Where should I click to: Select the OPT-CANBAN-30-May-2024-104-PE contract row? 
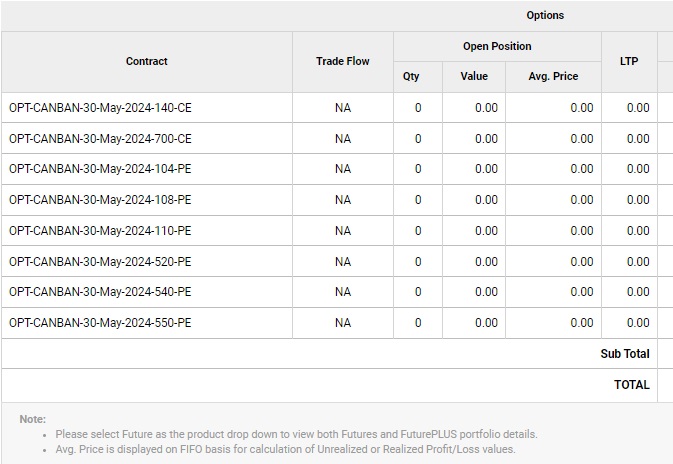click(x=100, y=169)
